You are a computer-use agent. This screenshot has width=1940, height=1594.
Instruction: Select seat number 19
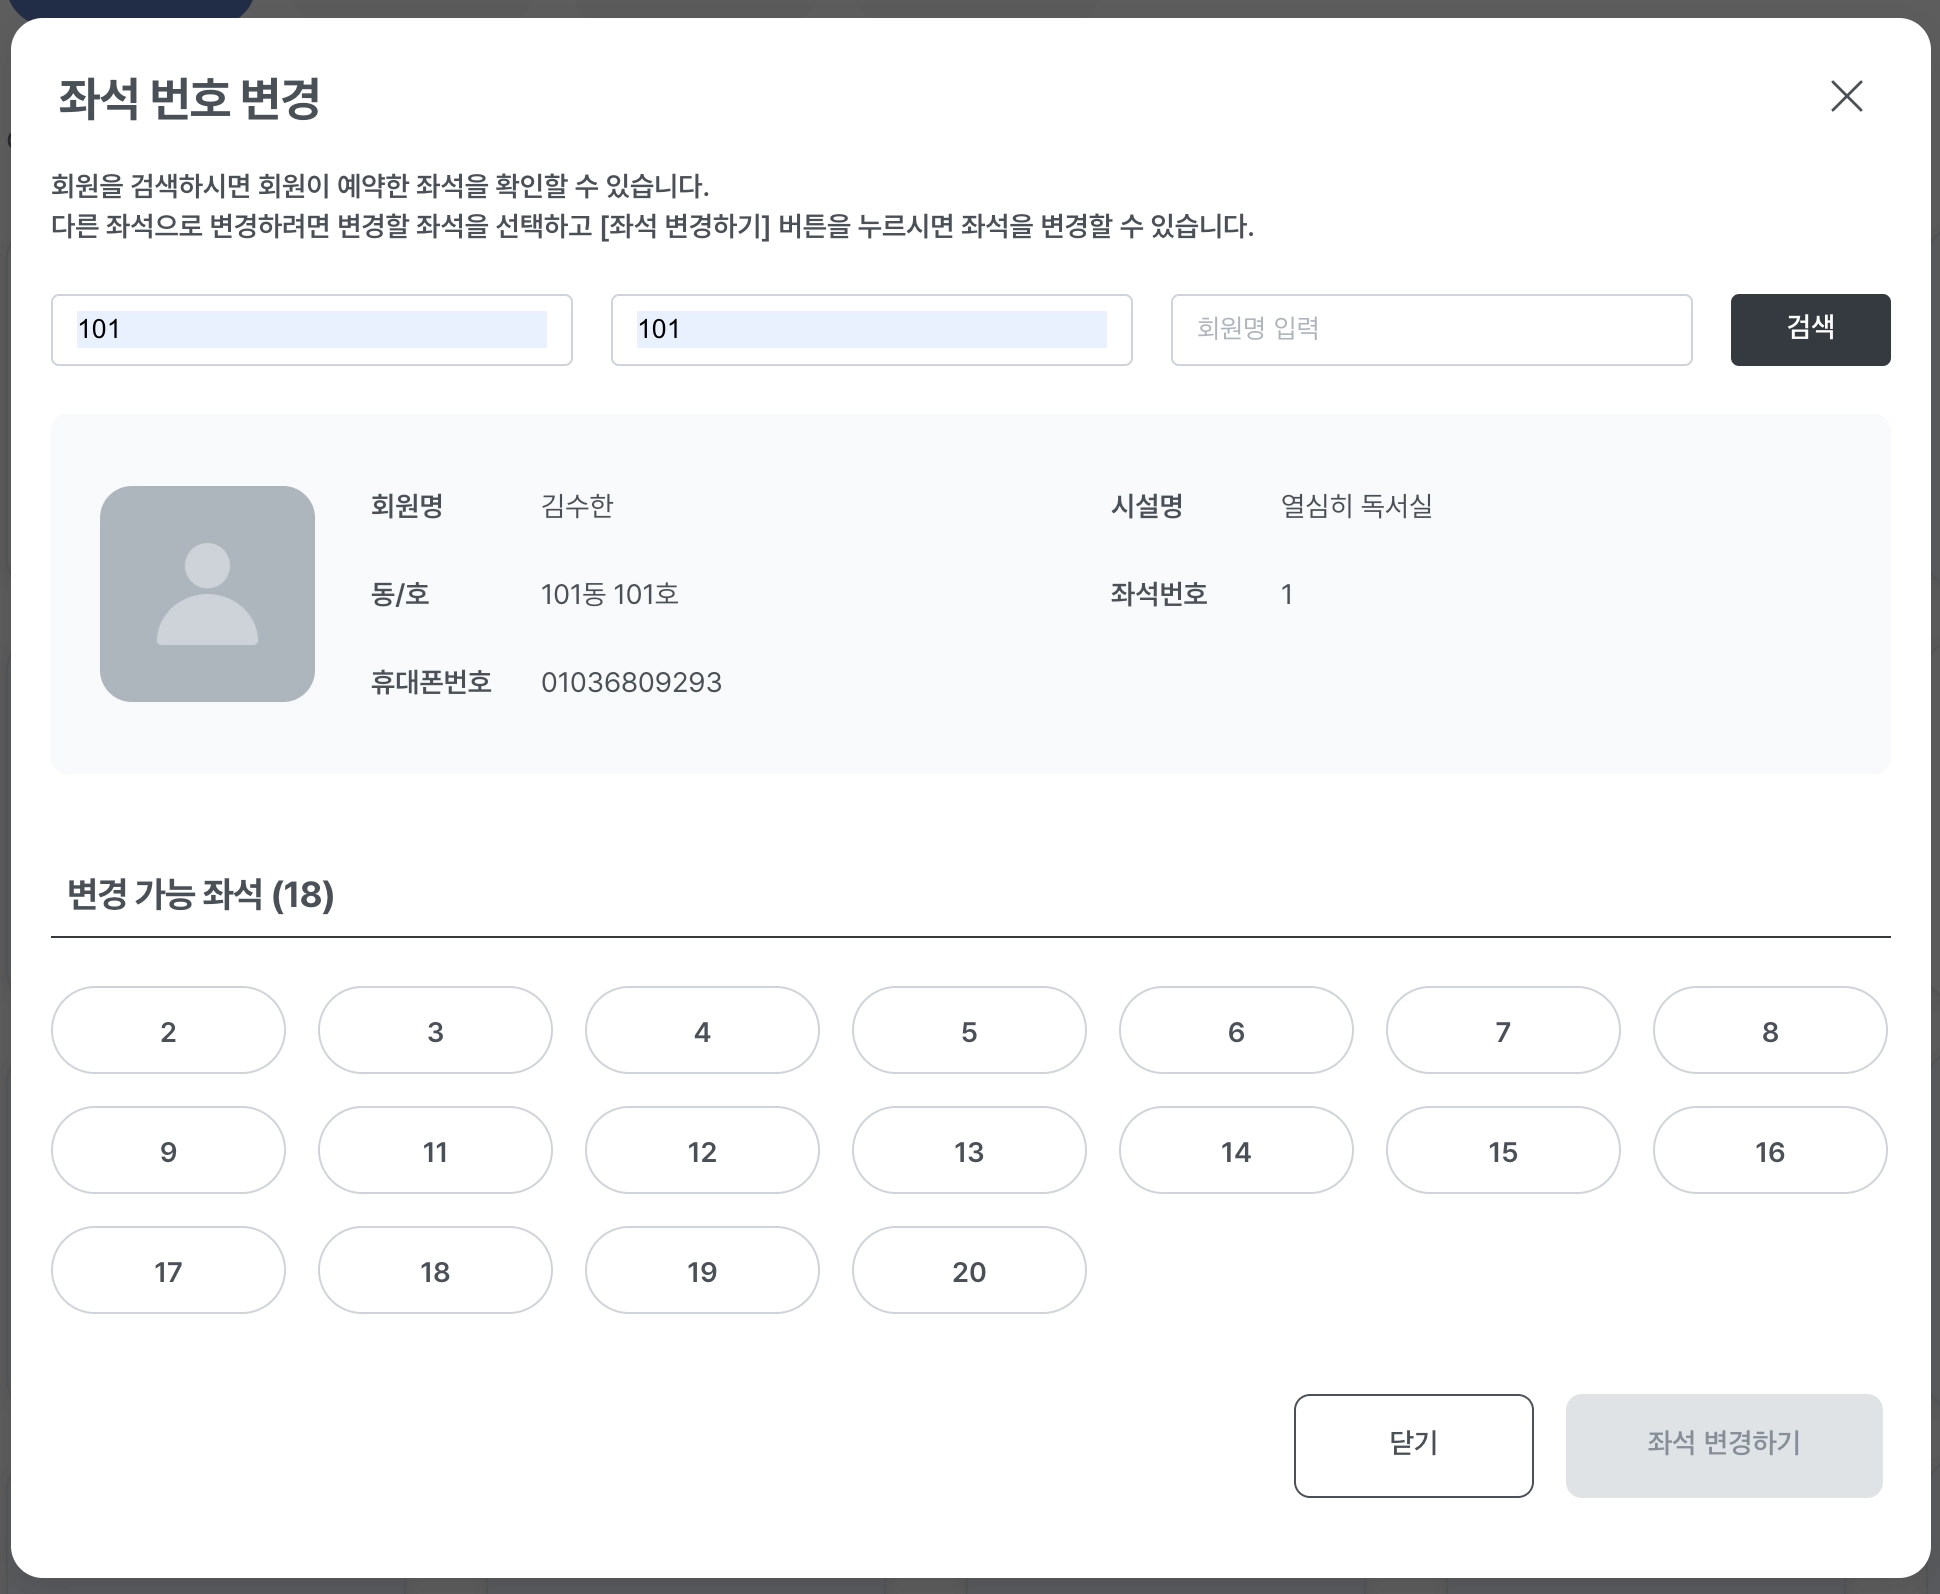tap(702, 1271)
